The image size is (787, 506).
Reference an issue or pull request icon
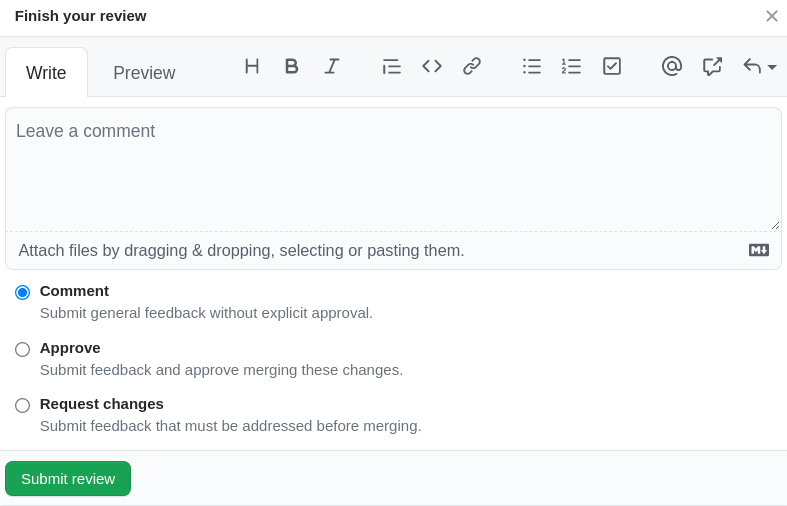coord(712,66)
